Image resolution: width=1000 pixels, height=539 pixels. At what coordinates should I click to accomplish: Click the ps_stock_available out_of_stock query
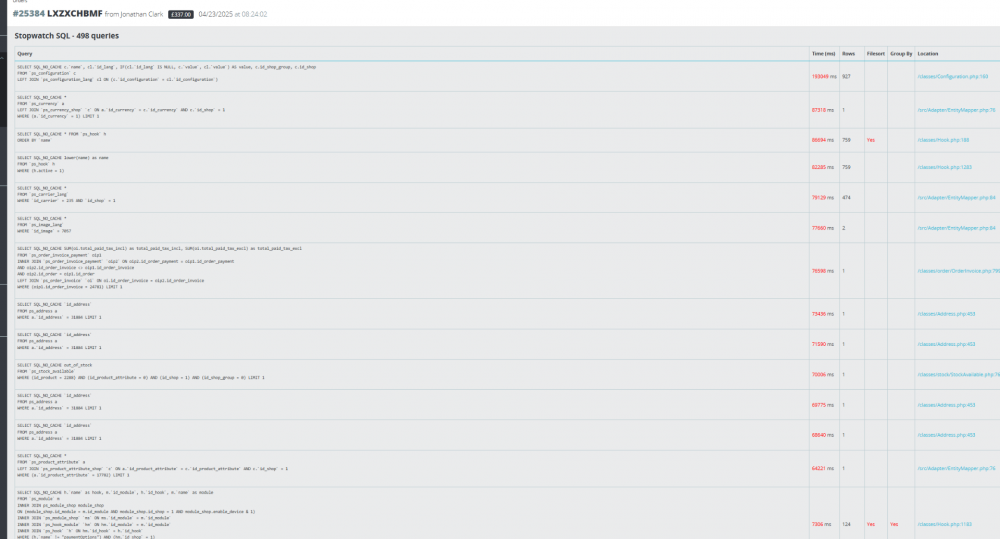(x=141, y=371)
